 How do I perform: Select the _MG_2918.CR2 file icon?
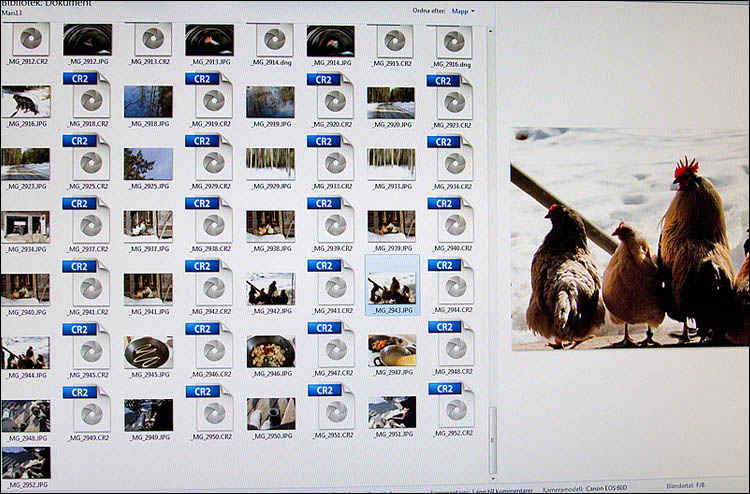pyautogui.click(x=87, y=94)
